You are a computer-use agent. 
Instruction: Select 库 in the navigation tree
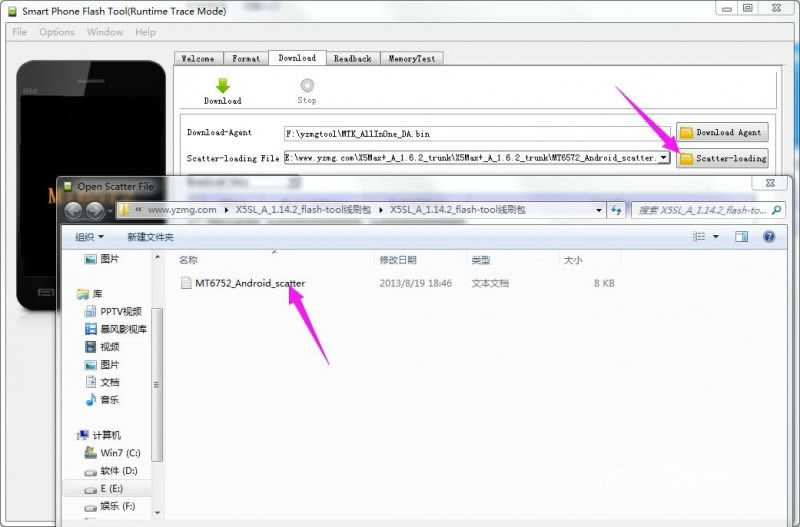(97, 294)
